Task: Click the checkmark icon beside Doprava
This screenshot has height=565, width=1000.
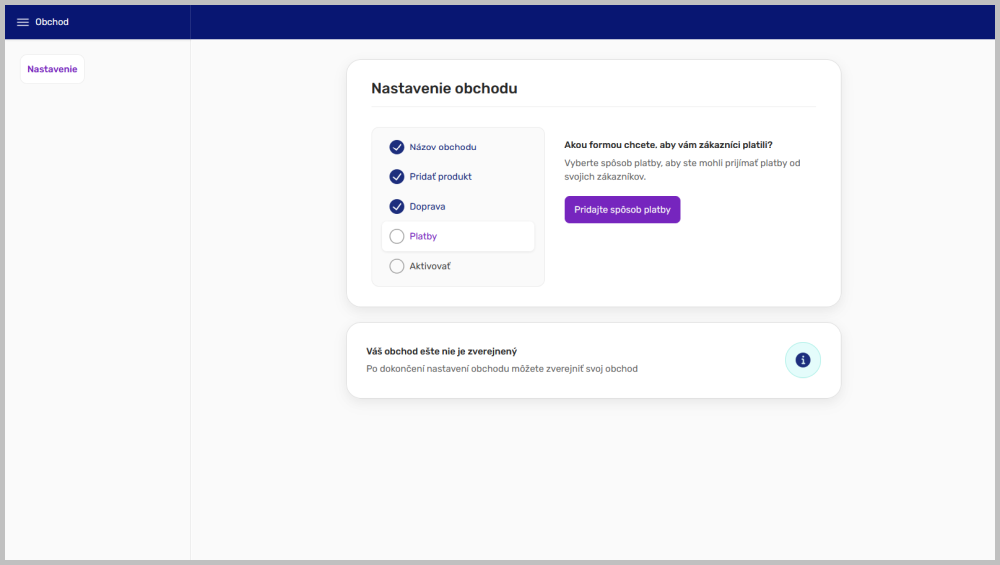Action: pyautogui.click(x=397, y=207)
